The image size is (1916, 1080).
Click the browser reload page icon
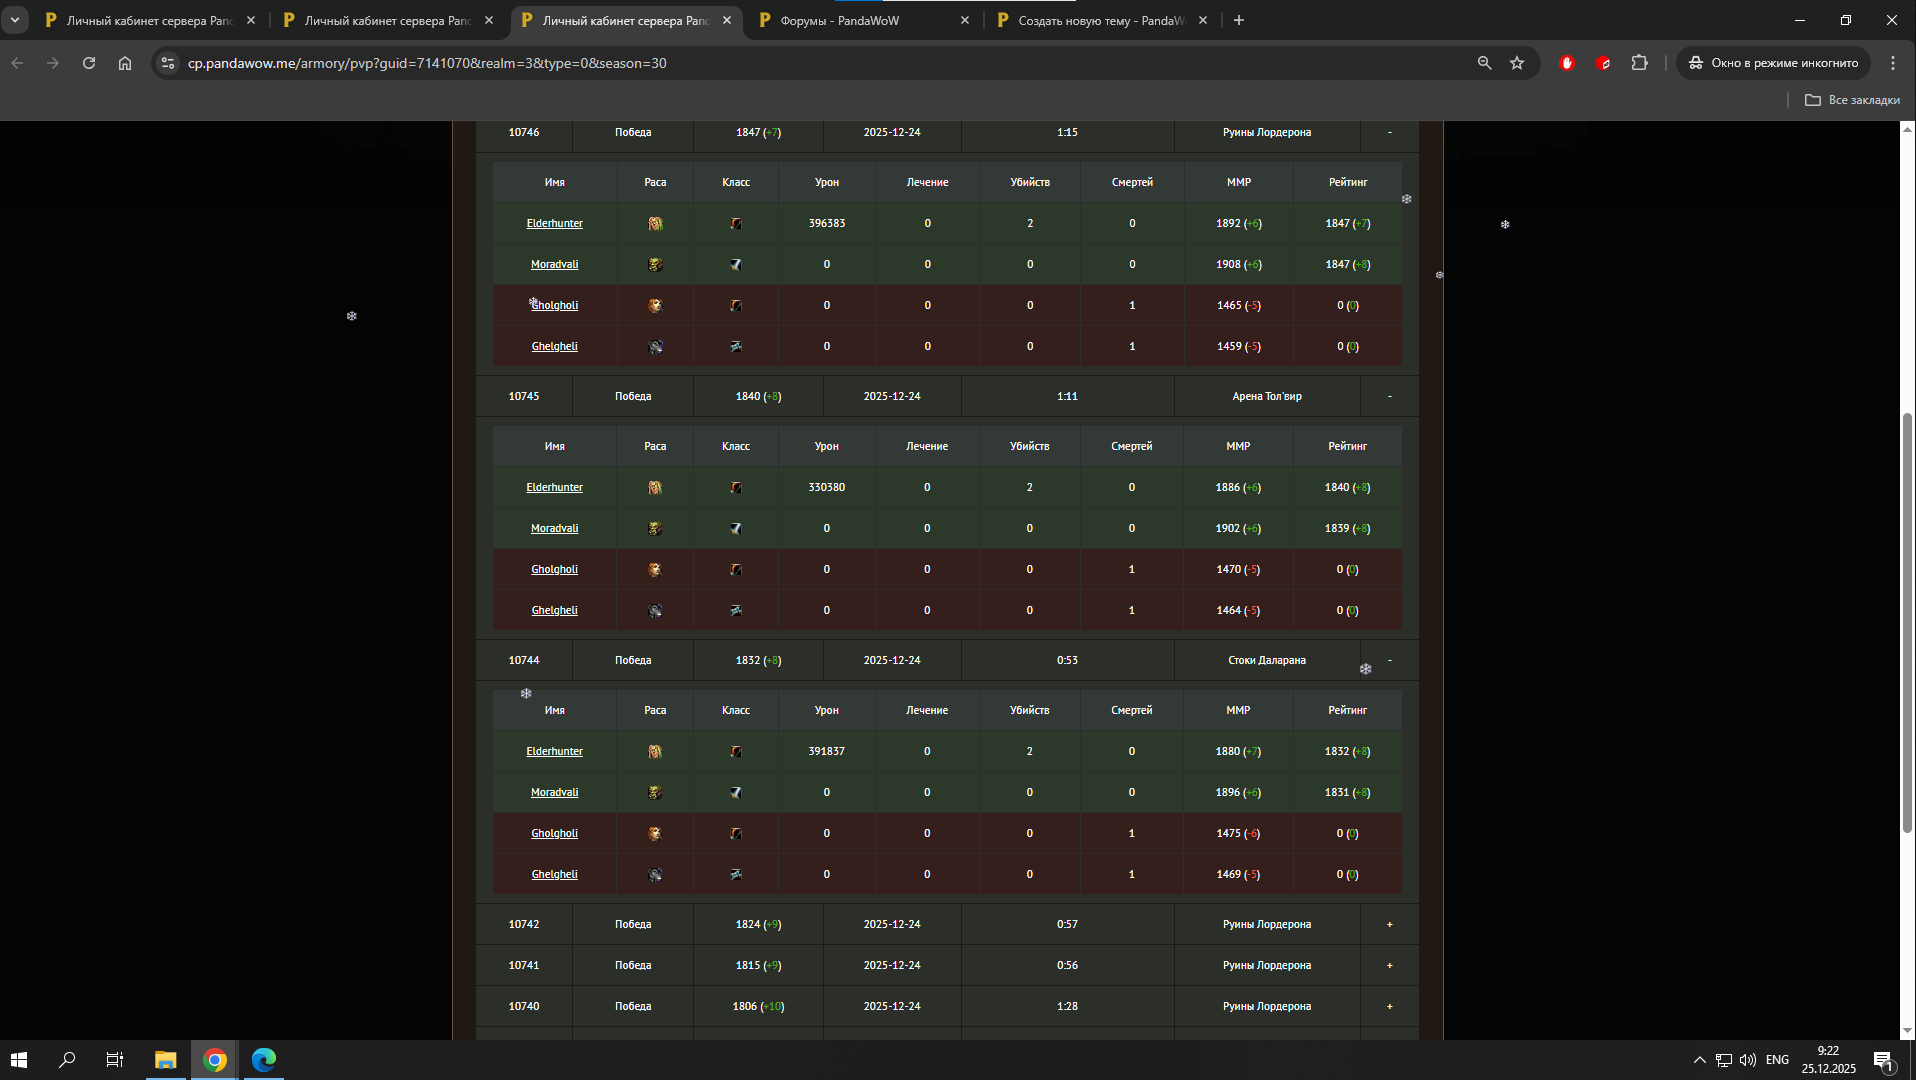tap(89, 63)
